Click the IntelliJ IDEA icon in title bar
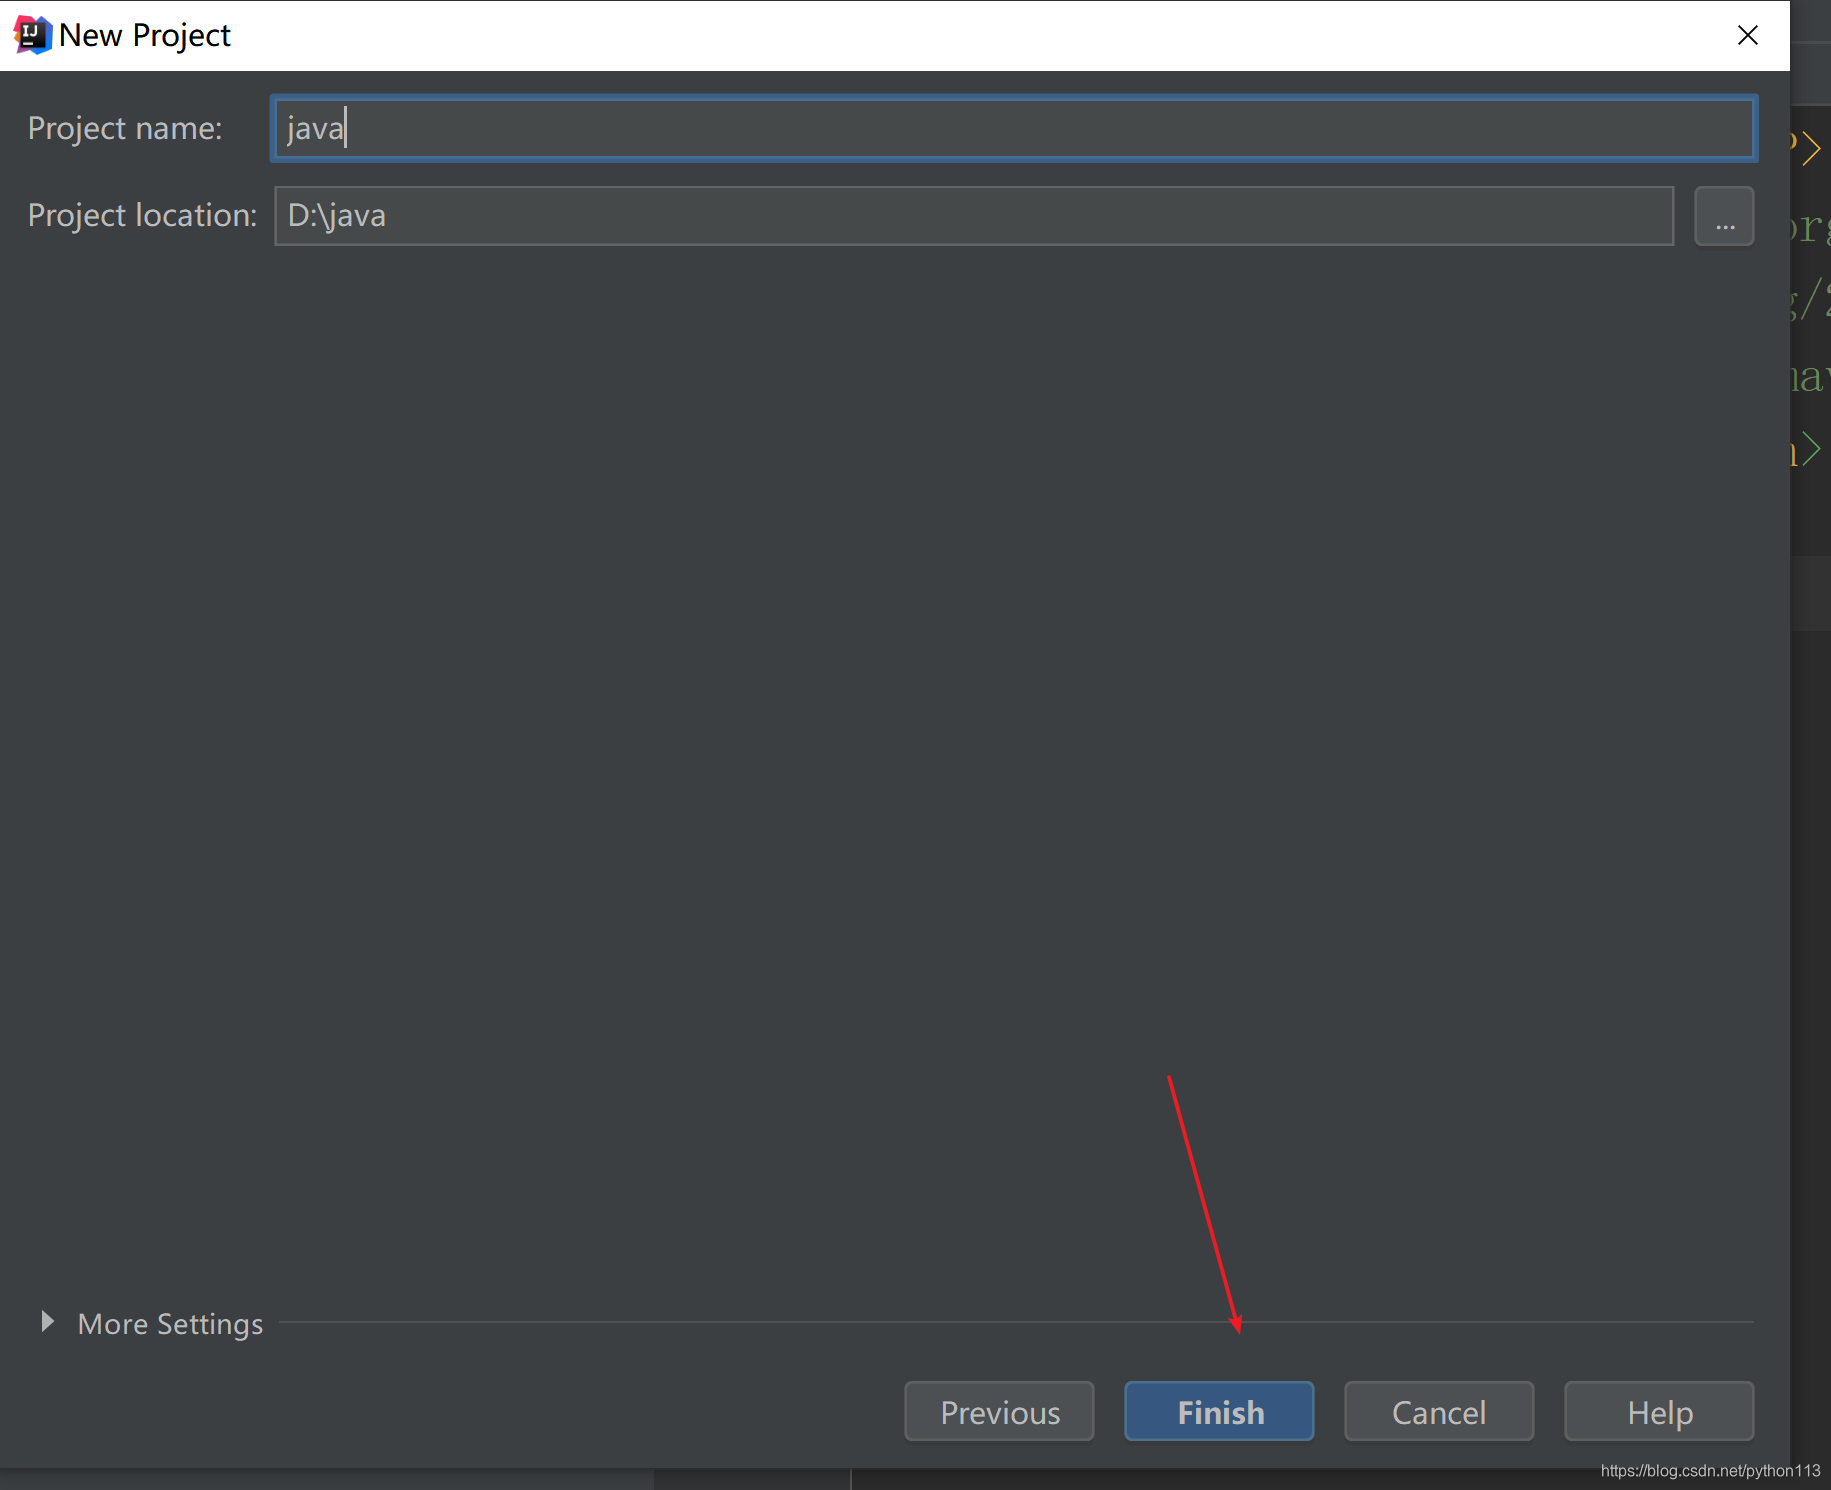This screenshot has width=1831, height=1490. [x=32, y=35]
